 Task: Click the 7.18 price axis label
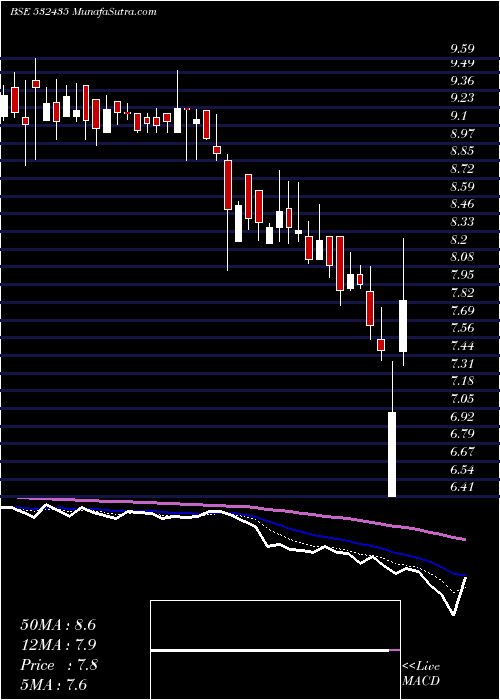click(x=462, y=381)
